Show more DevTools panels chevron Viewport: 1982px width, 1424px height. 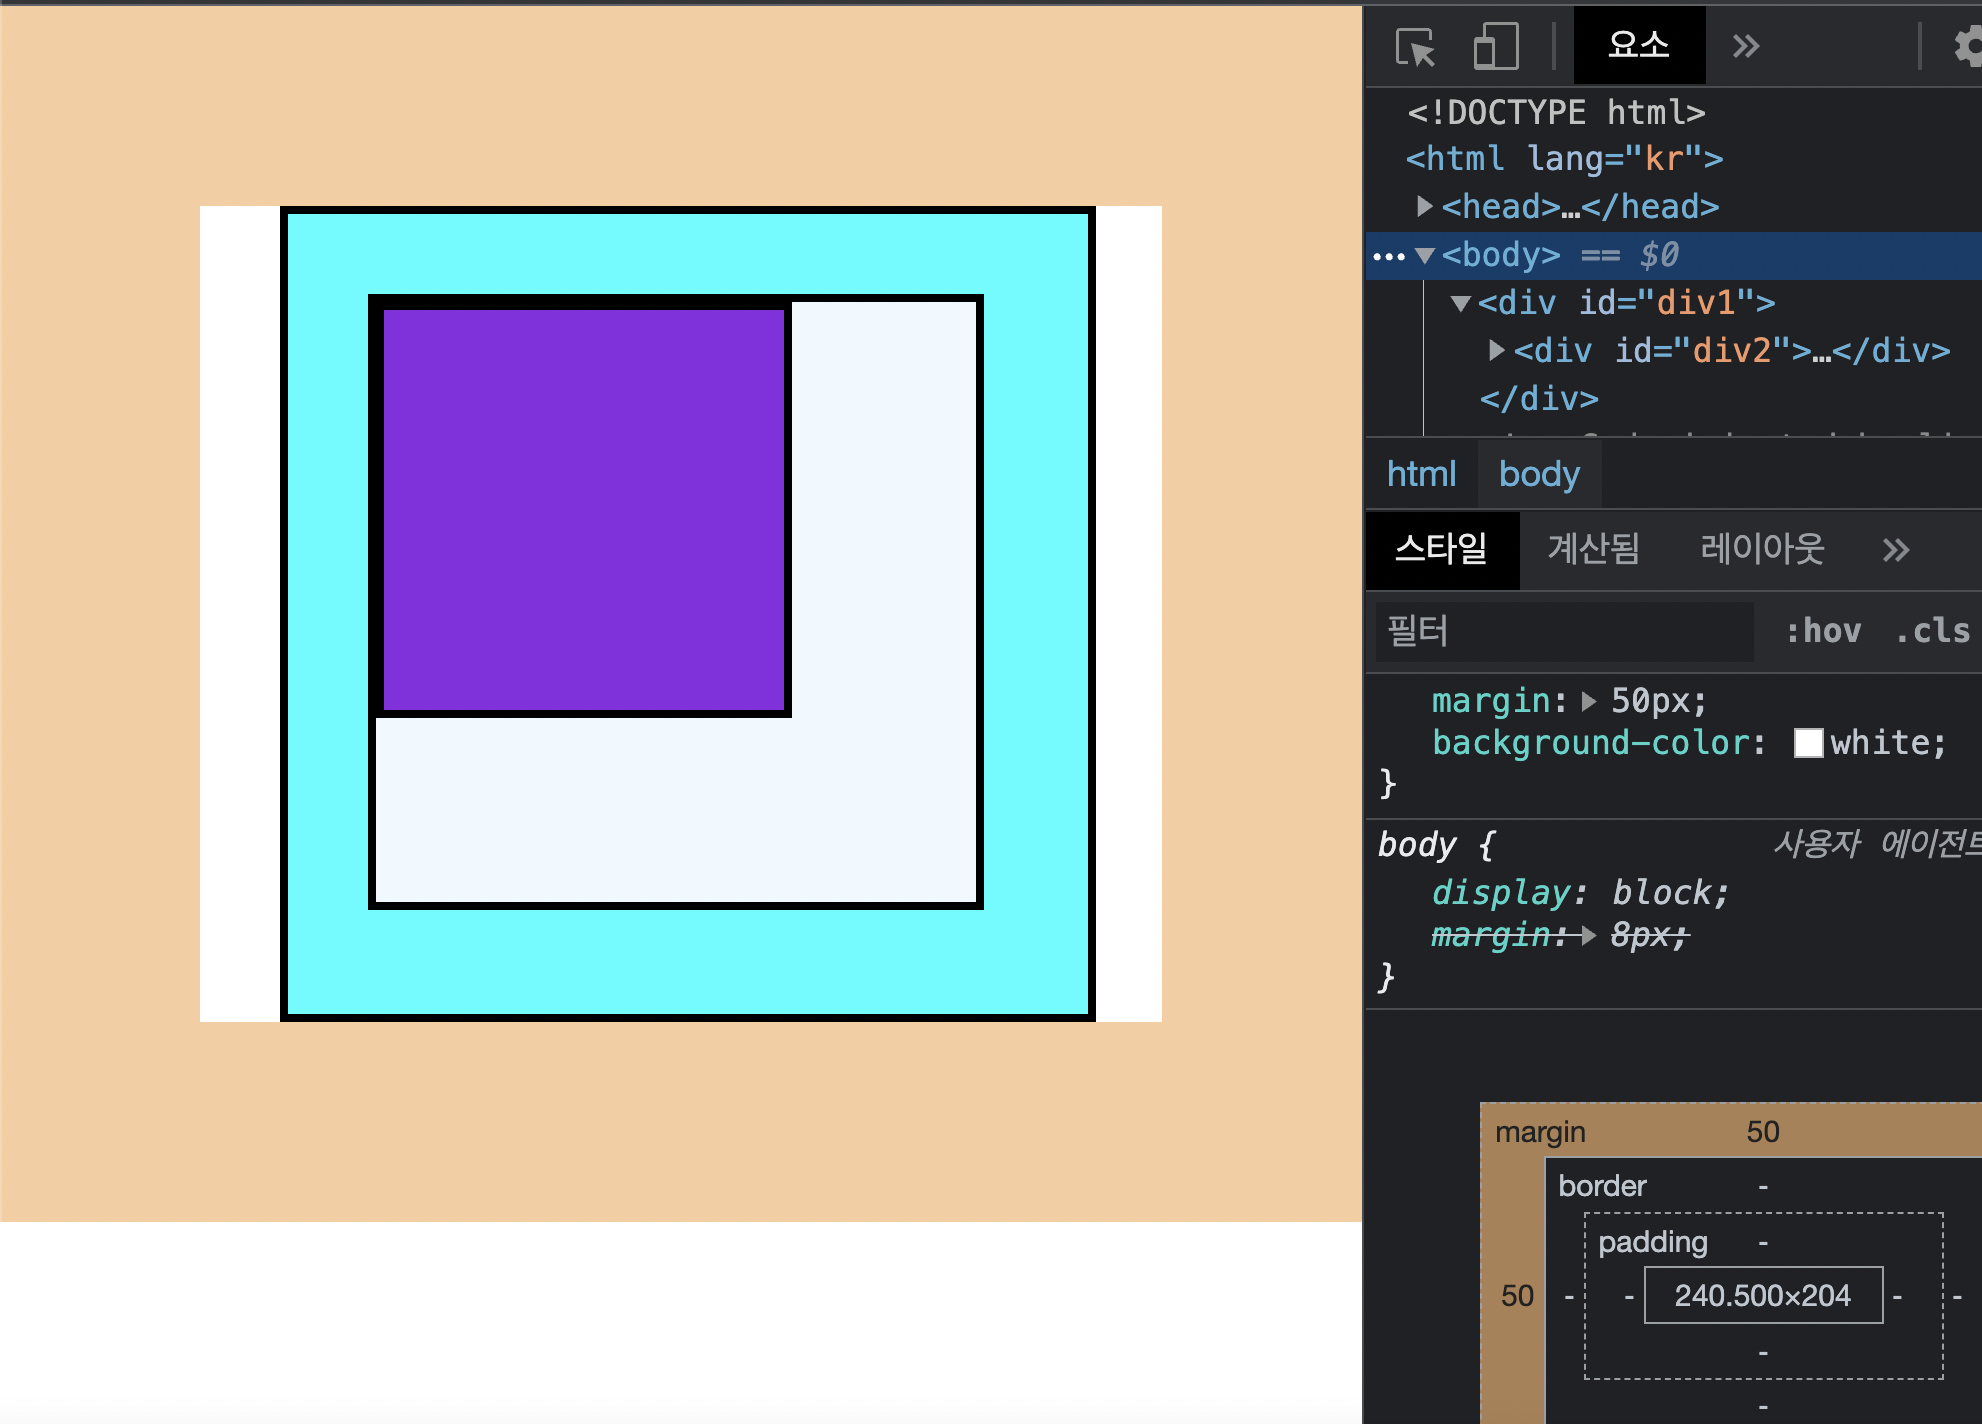pos(1746,47)
